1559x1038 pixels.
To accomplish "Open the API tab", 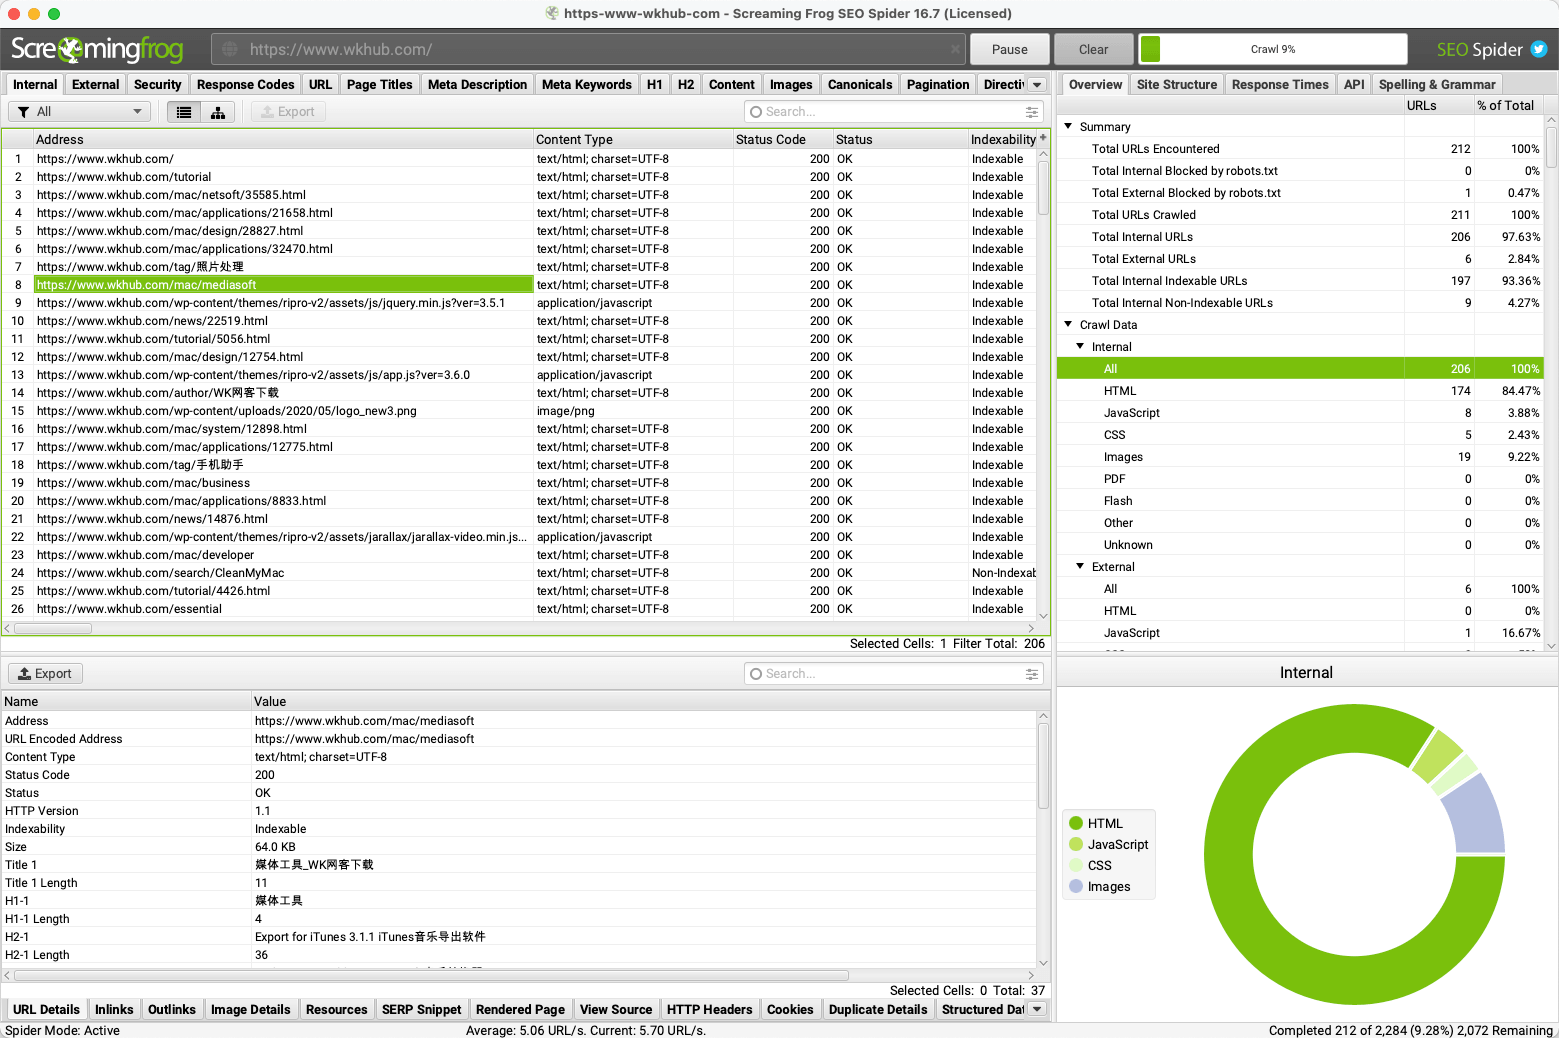I will coord(1354,85).
